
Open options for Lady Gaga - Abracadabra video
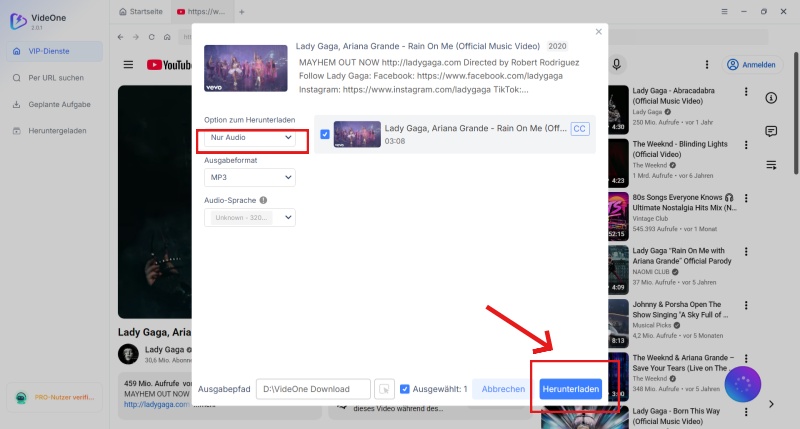pyautogui.click(x=746, y=92)
